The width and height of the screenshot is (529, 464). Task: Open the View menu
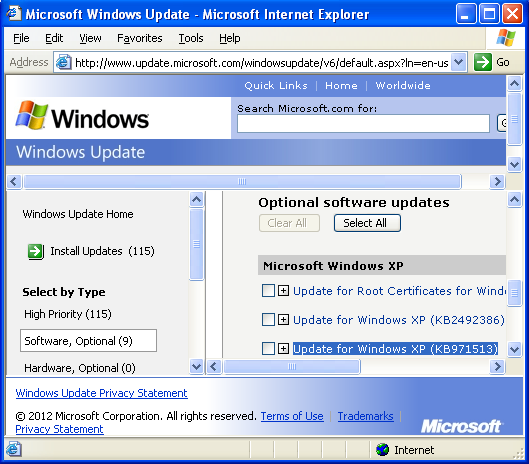pos(90,38)
